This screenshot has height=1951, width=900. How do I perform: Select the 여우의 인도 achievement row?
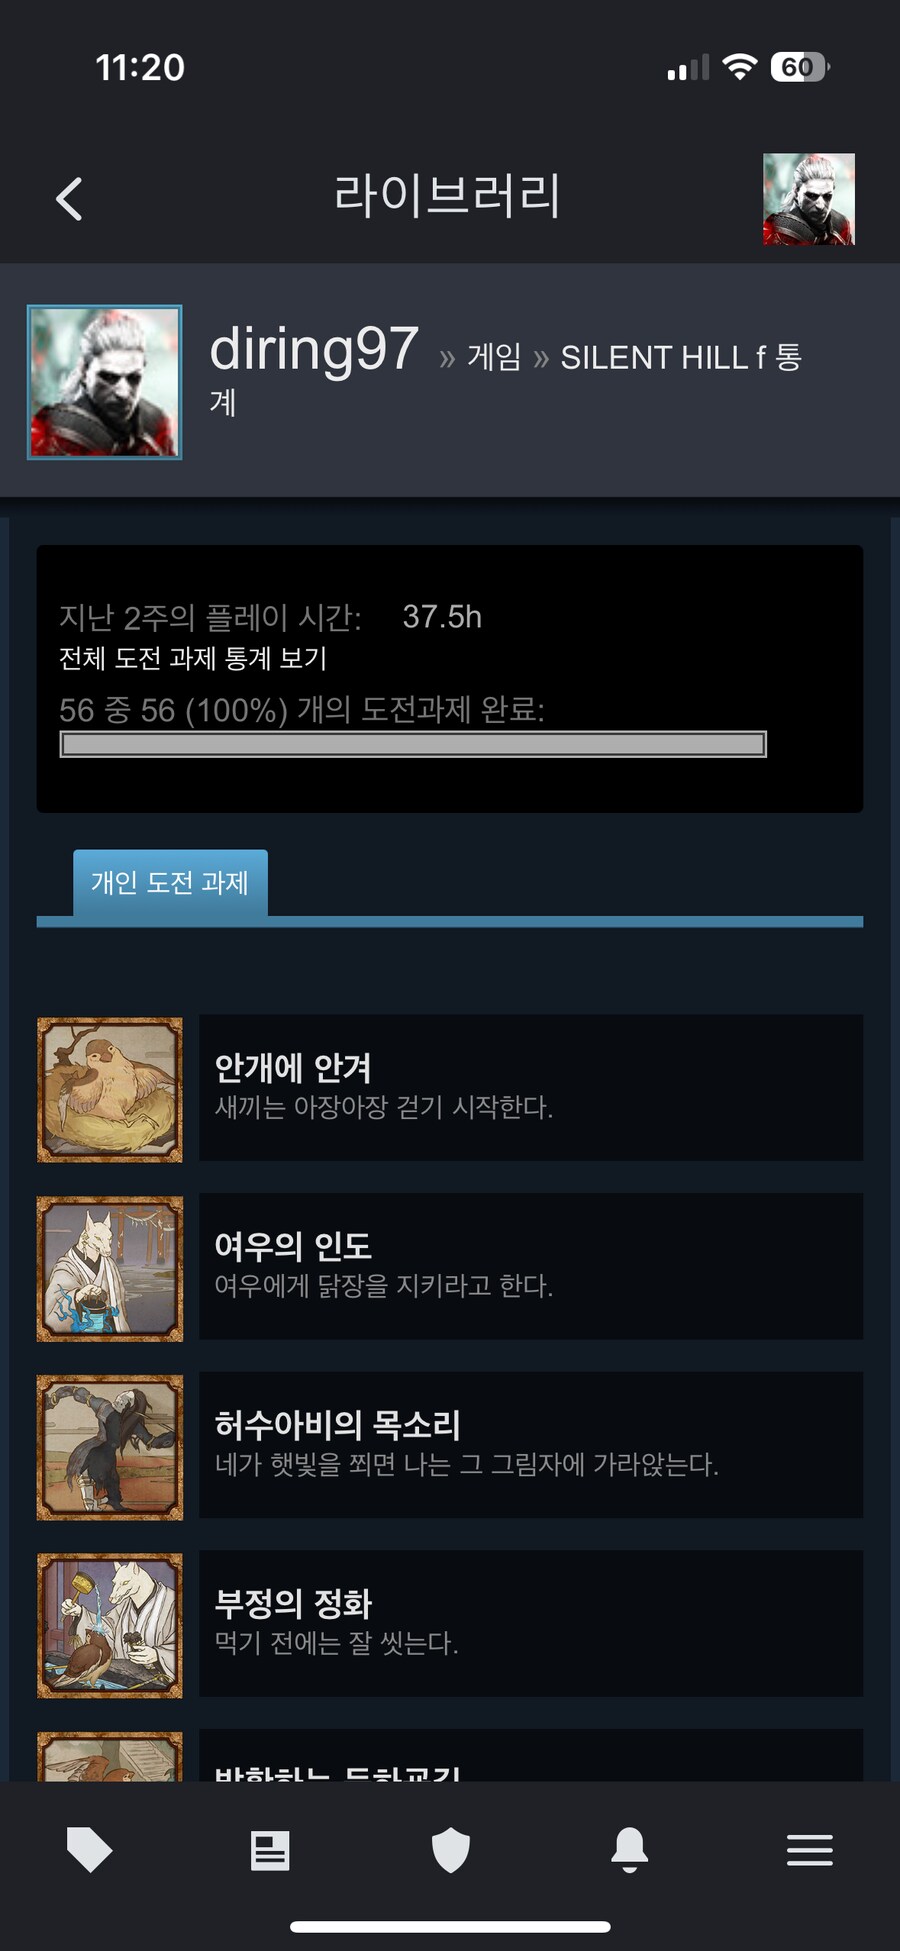531,1266
